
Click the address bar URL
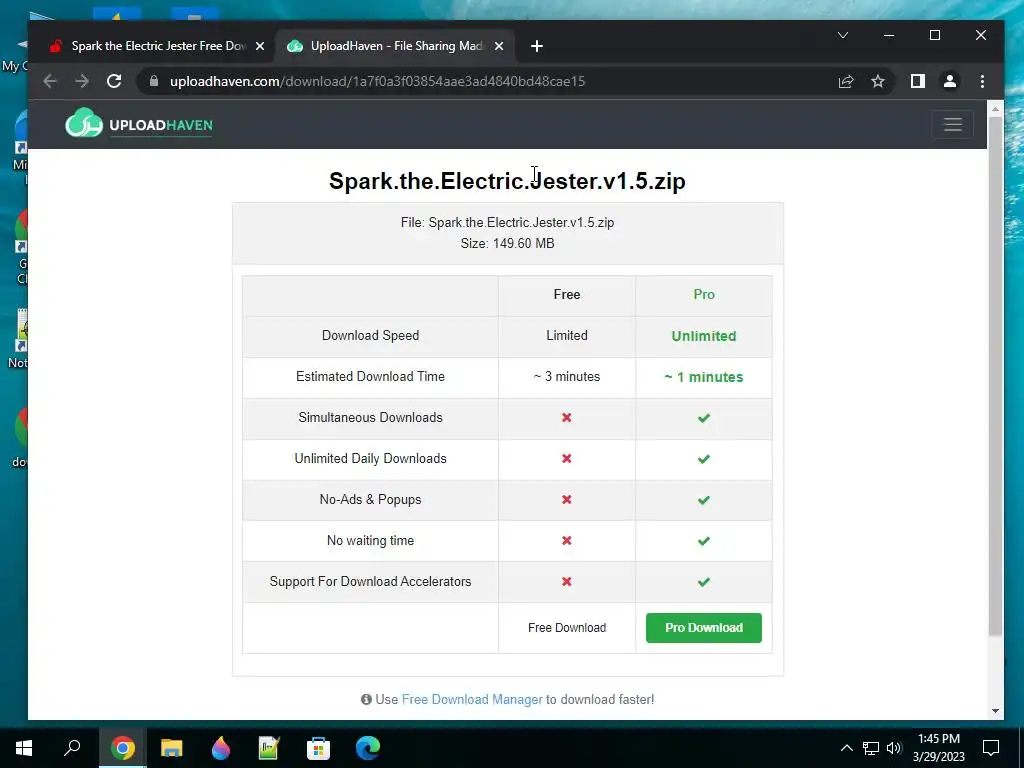[x=377, y=81]
